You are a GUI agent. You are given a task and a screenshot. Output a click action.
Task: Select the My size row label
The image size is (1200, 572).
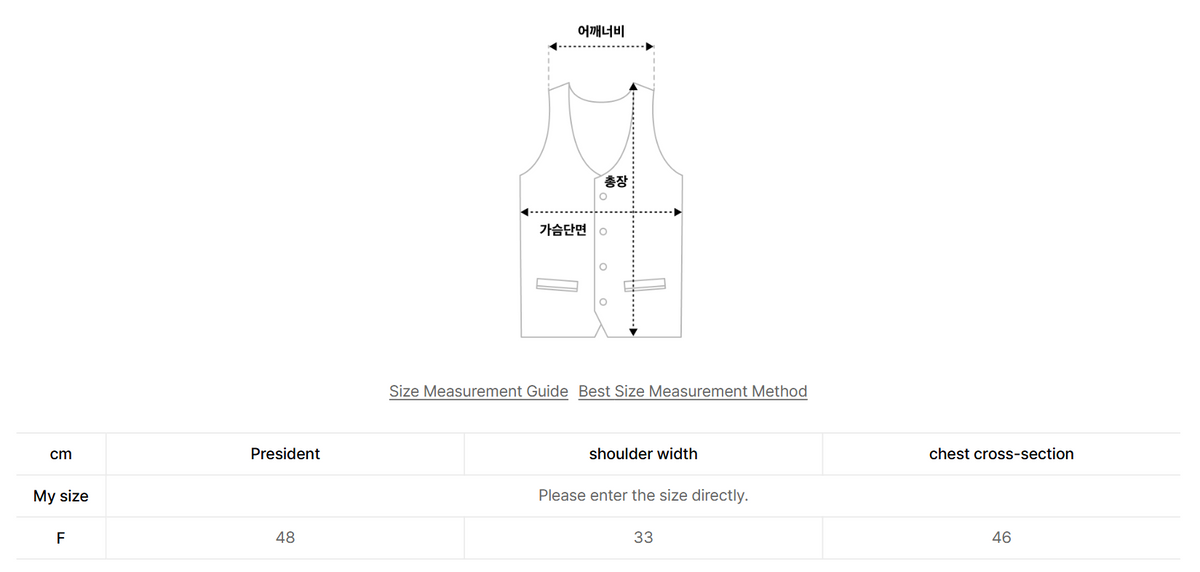(x=61, y=495)
